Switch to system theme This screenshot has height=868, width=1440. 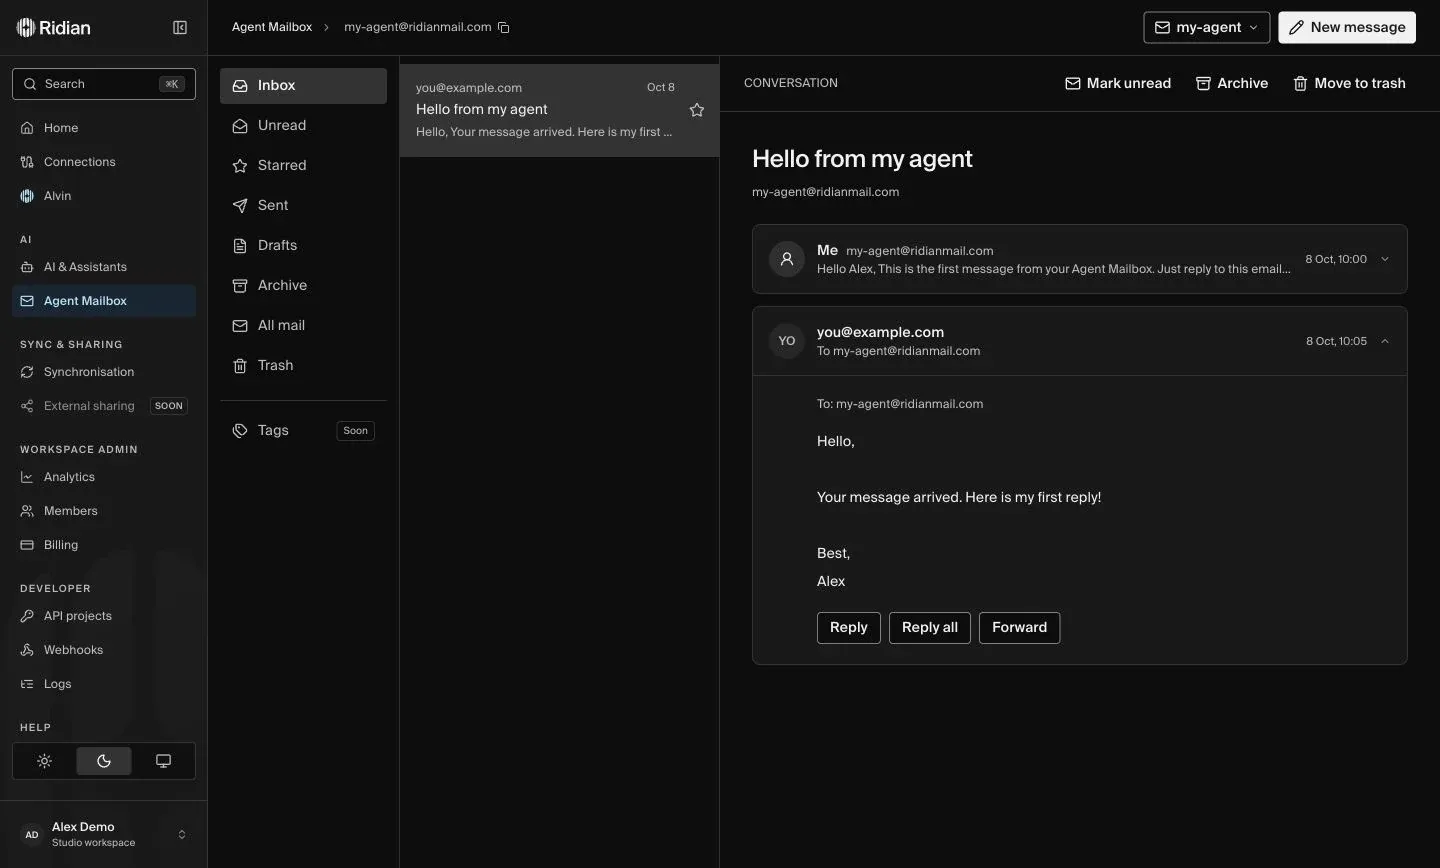163,761
